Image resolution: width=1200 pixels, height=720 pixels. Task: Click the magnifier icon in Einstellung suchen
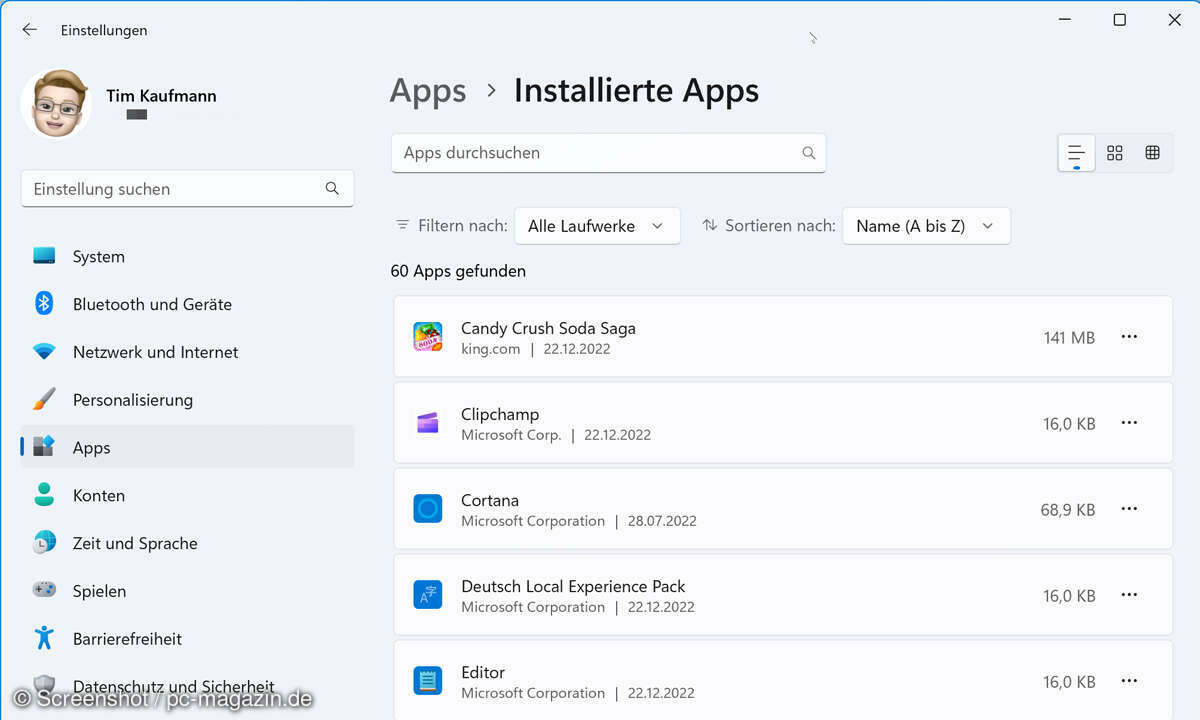point(332,189)
